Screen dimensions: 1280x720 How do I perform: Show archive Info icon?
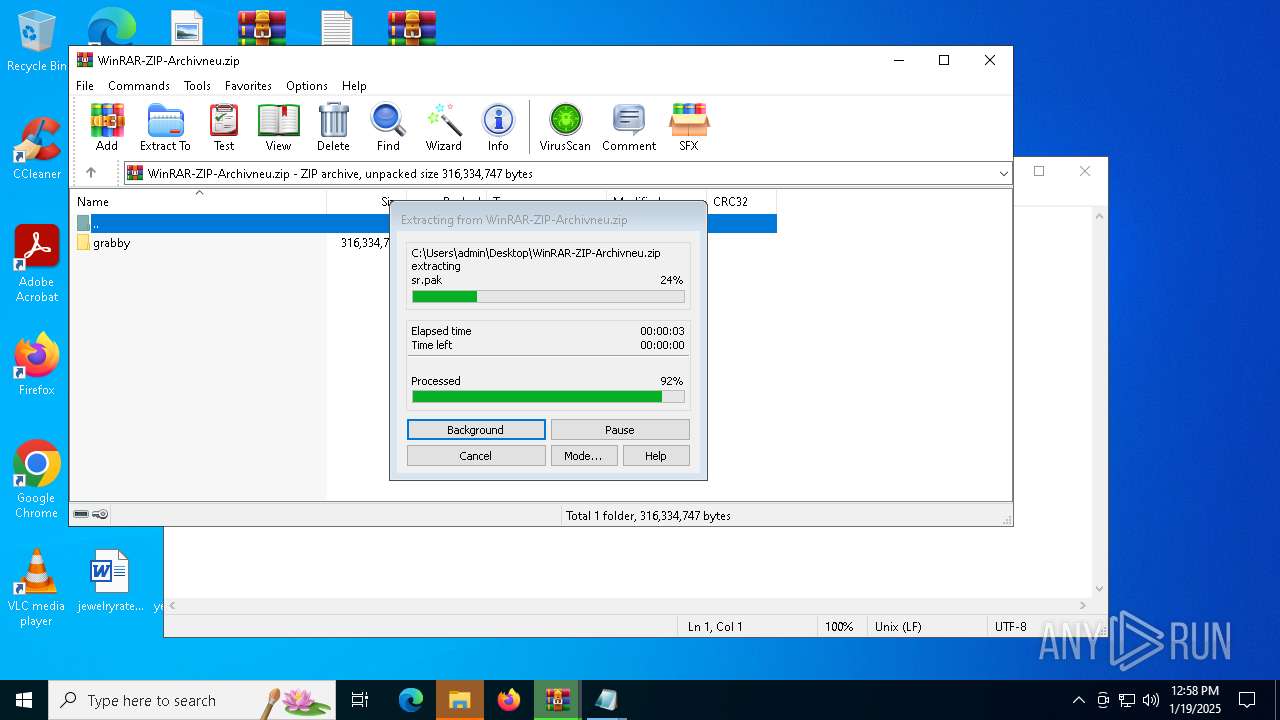pos(498,127)
